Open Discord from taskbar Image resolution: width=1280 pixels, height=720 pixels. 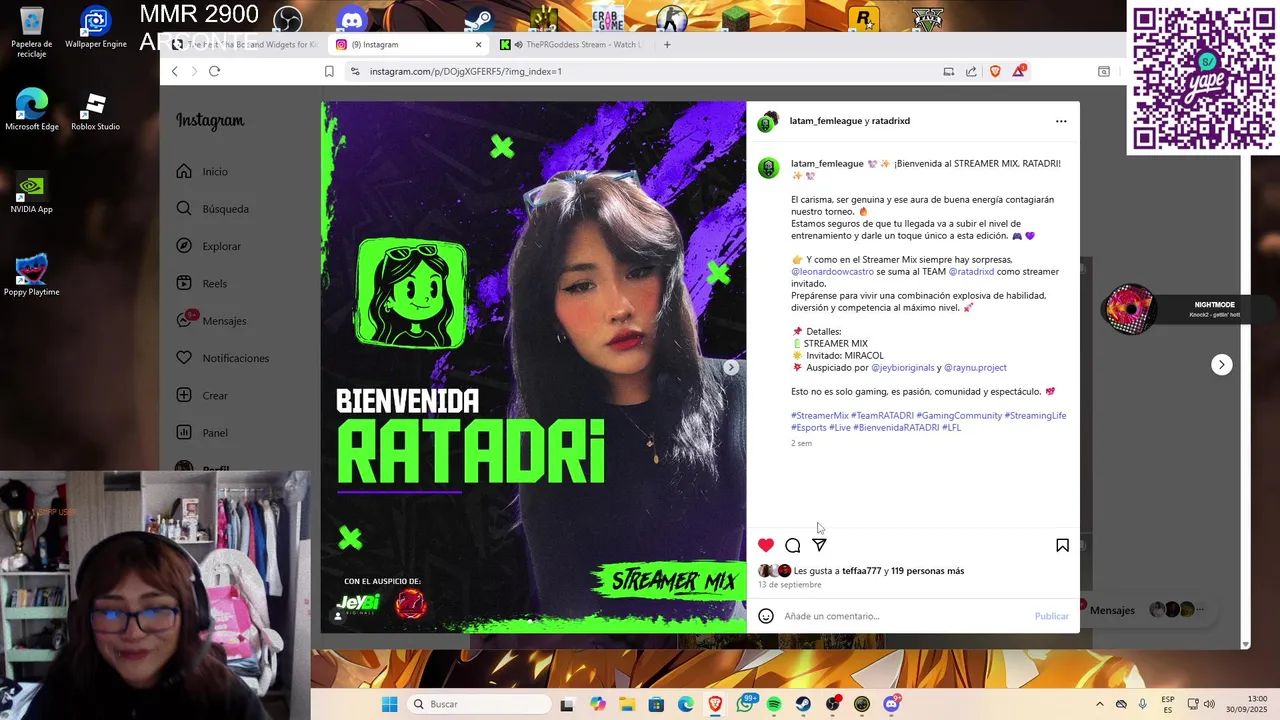tap(892, 704)
